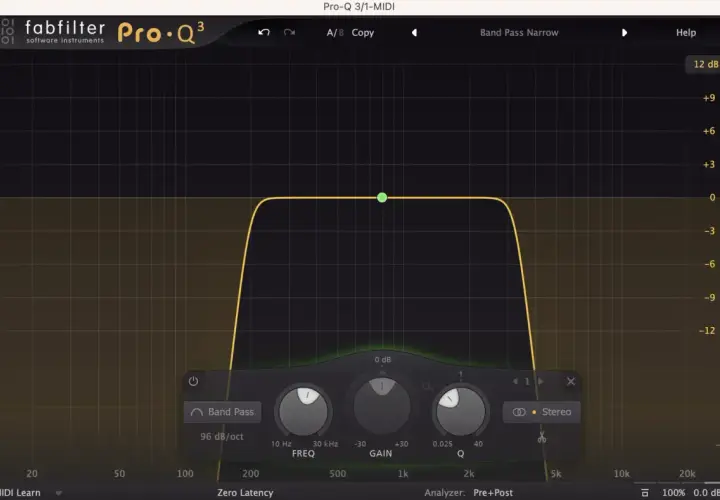Toggle the Gain-Q interaction icon
This screenshot has width=720, height=500.
coord(427,387)
